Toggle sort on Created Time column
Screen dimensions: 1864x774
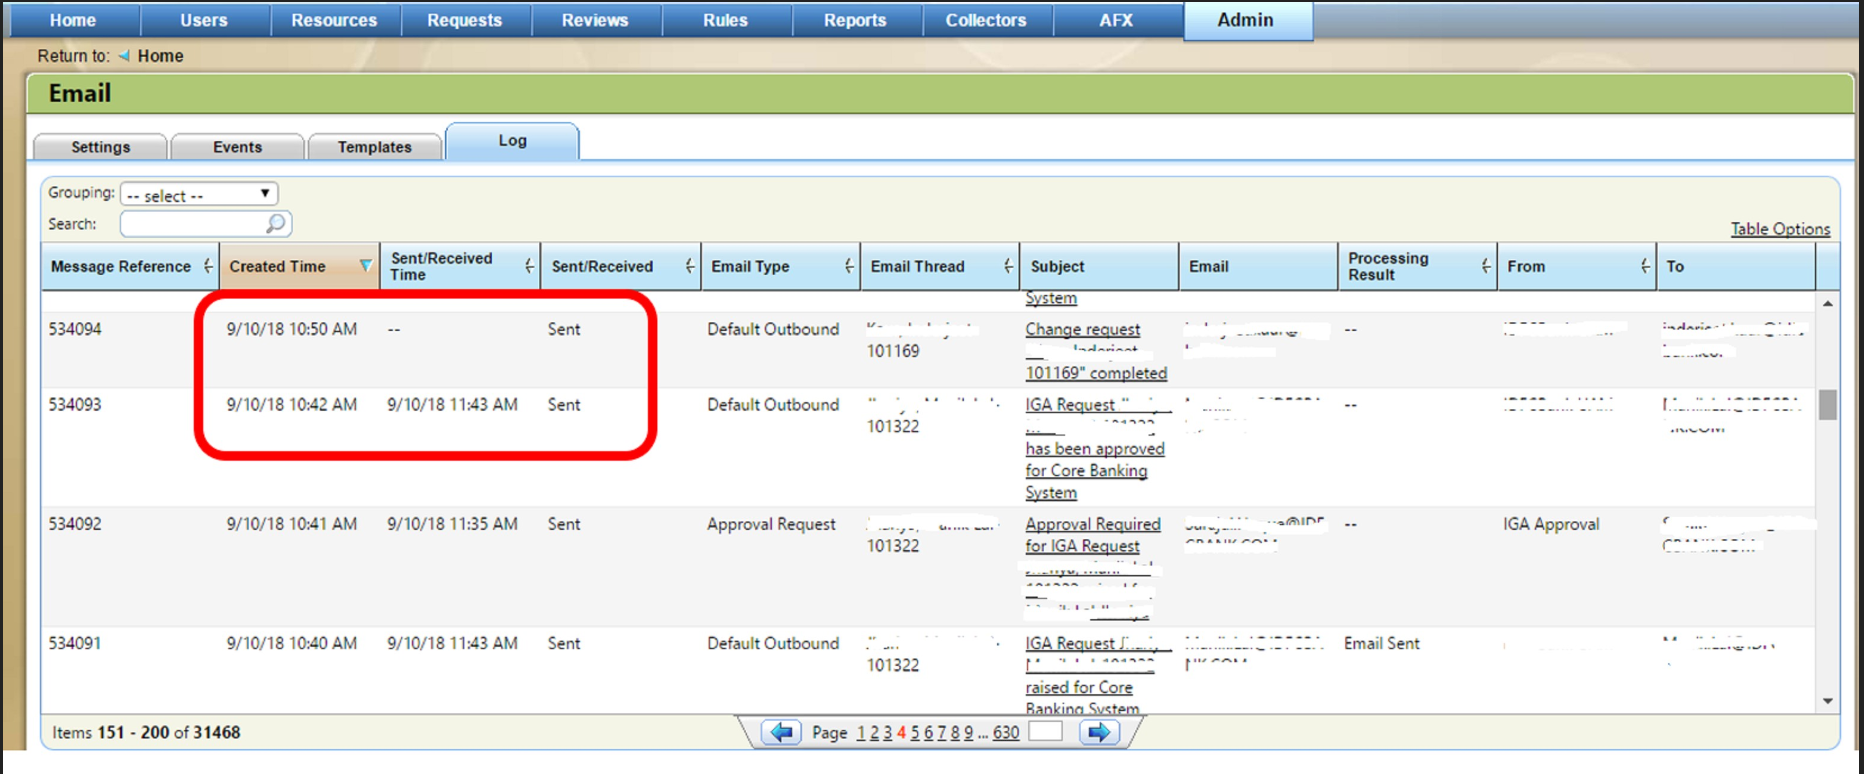point(365,266)
